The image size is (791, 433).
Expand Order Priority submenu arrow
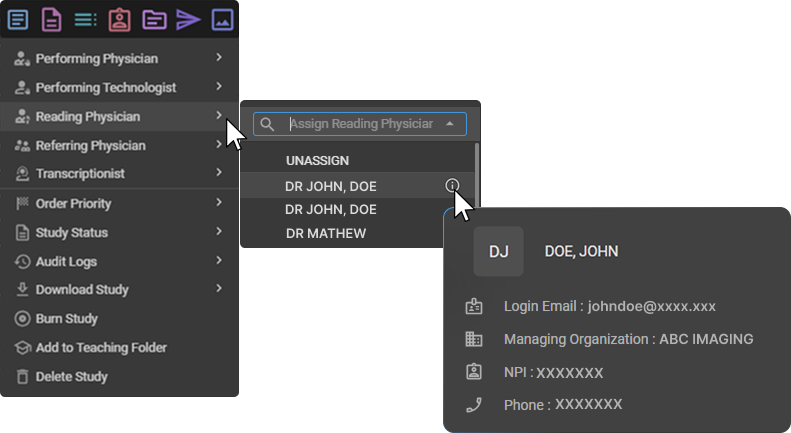click(x=219, y=202)
